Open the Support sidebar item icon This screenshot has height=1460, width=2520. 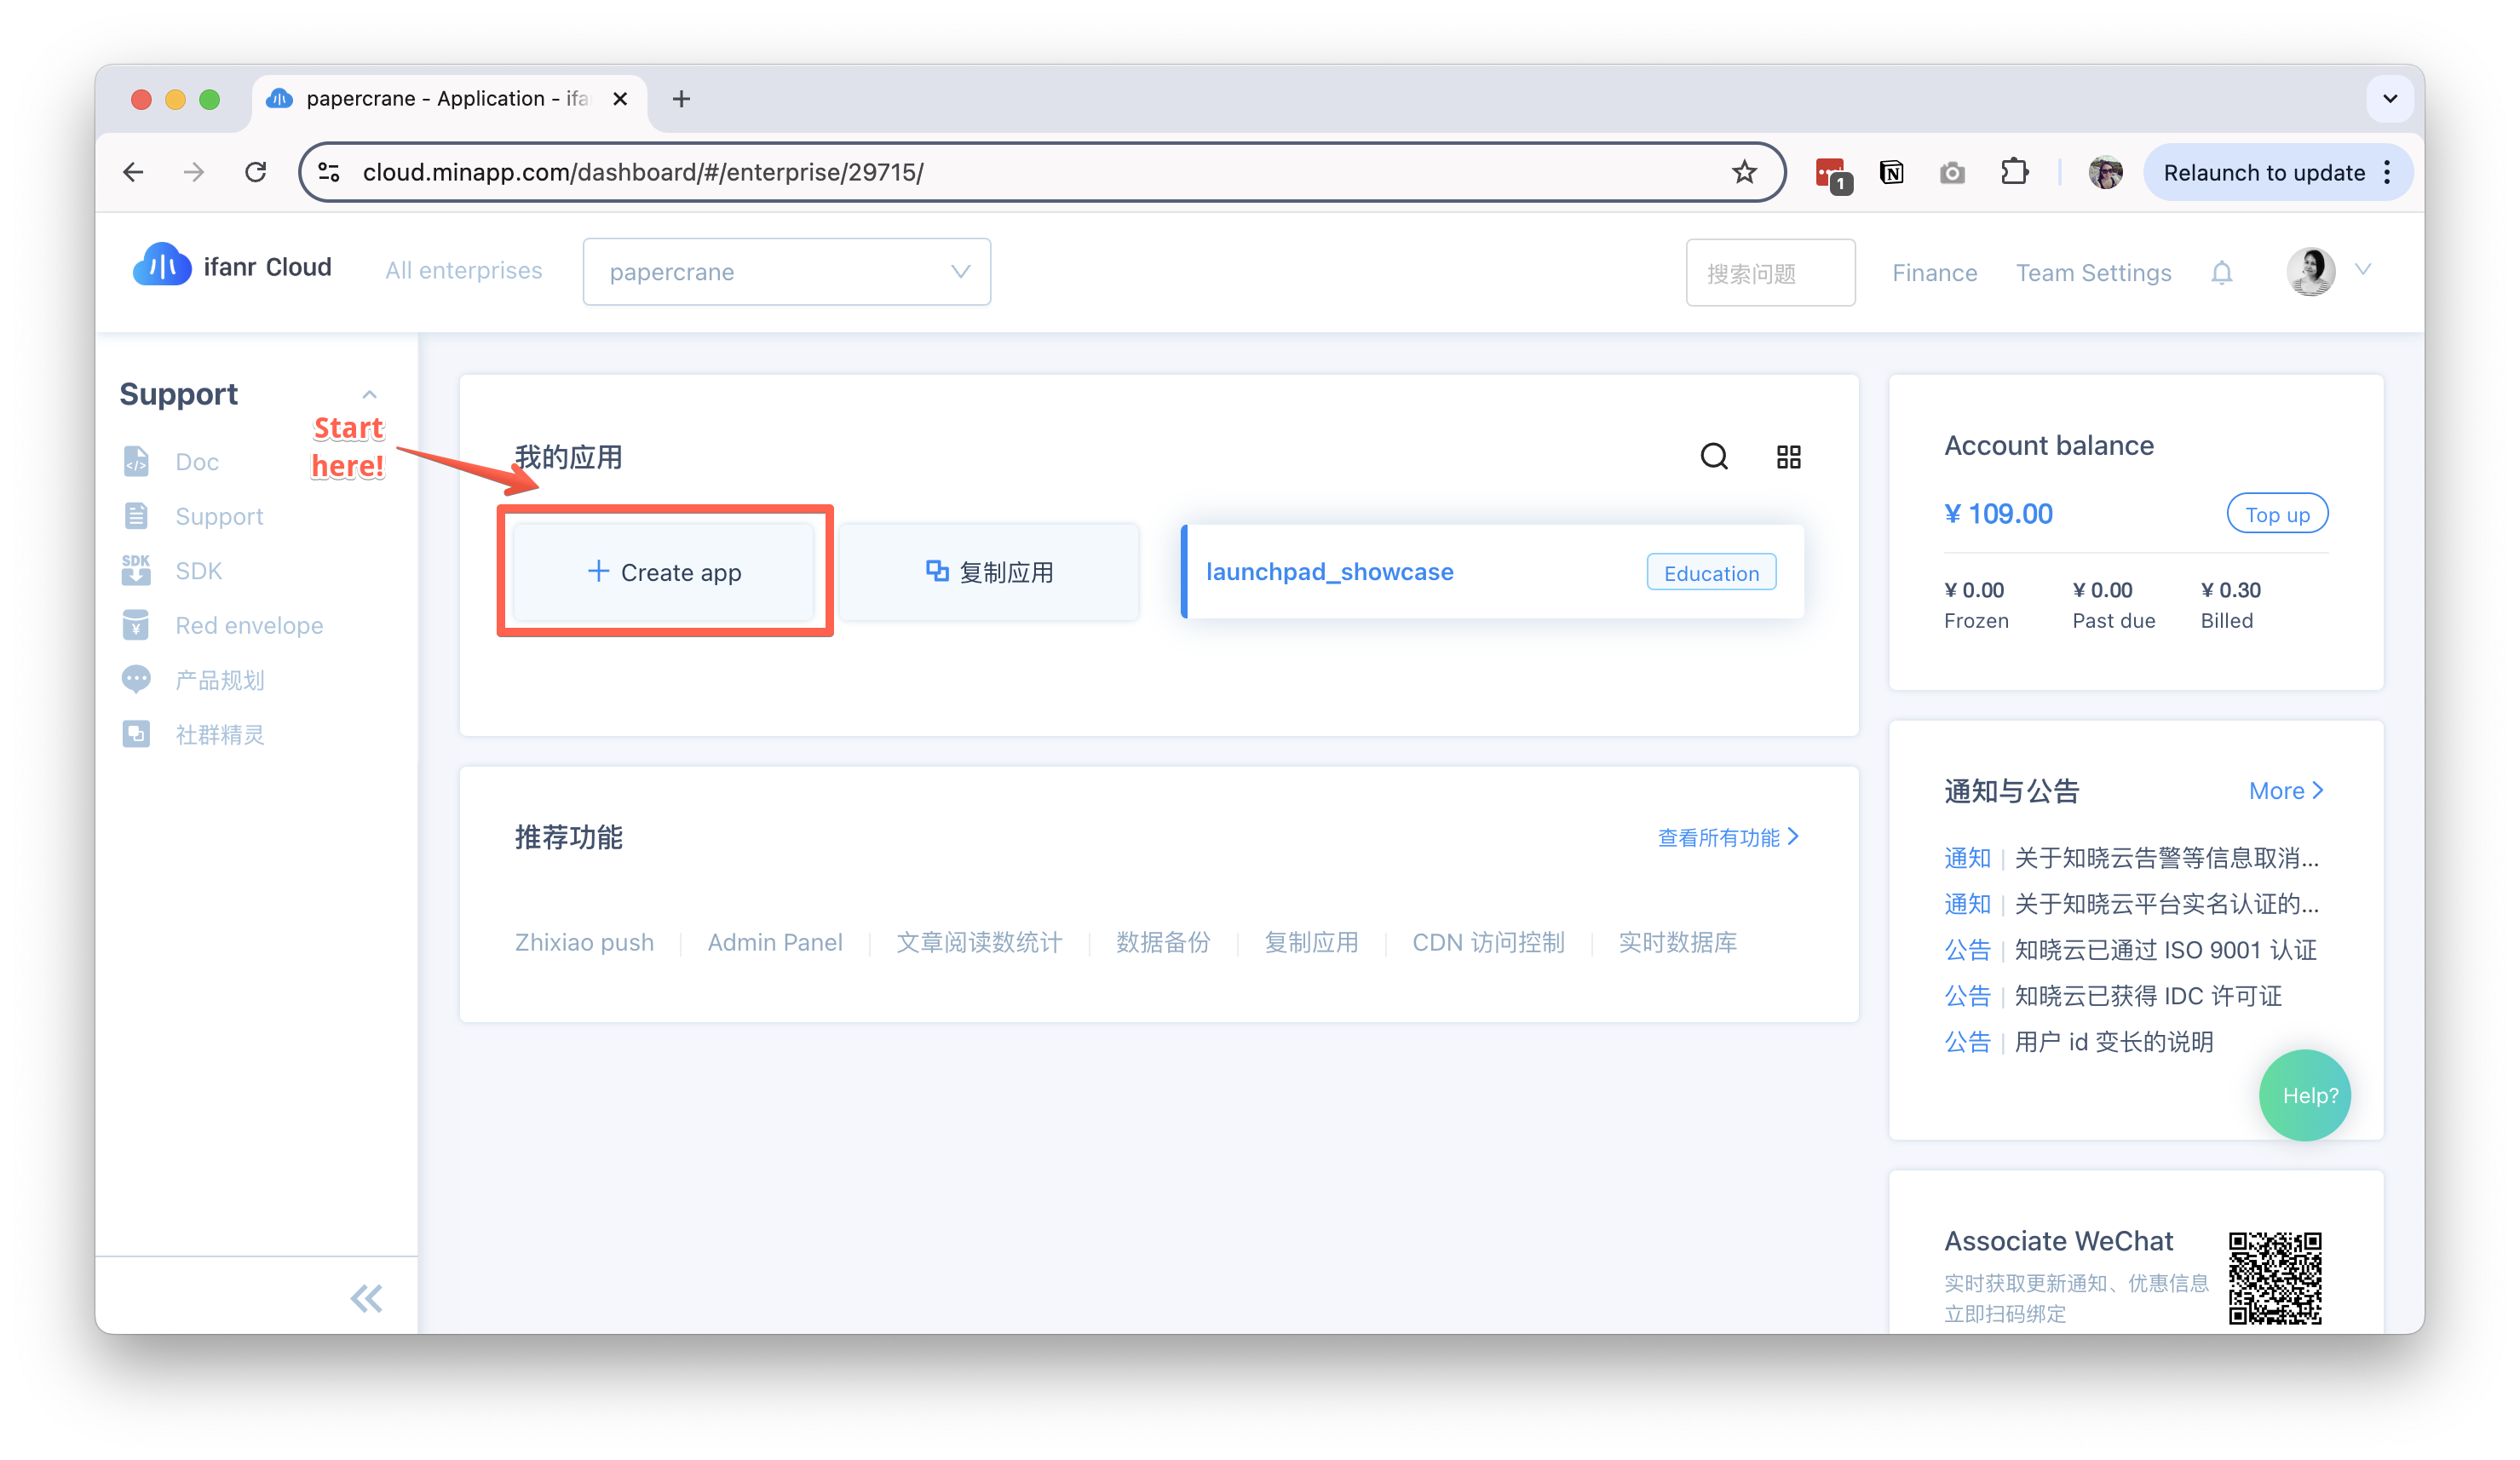[x=137, y=515]
